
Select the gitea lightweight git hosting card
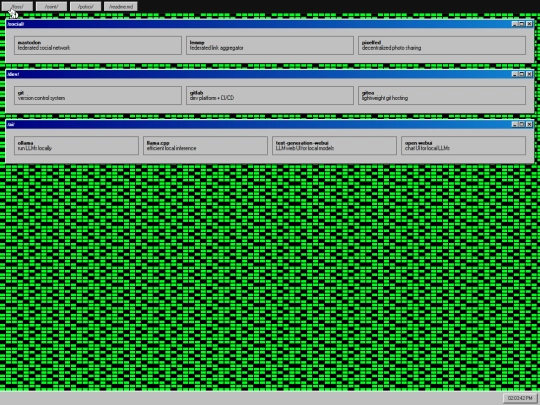[442, 95]
